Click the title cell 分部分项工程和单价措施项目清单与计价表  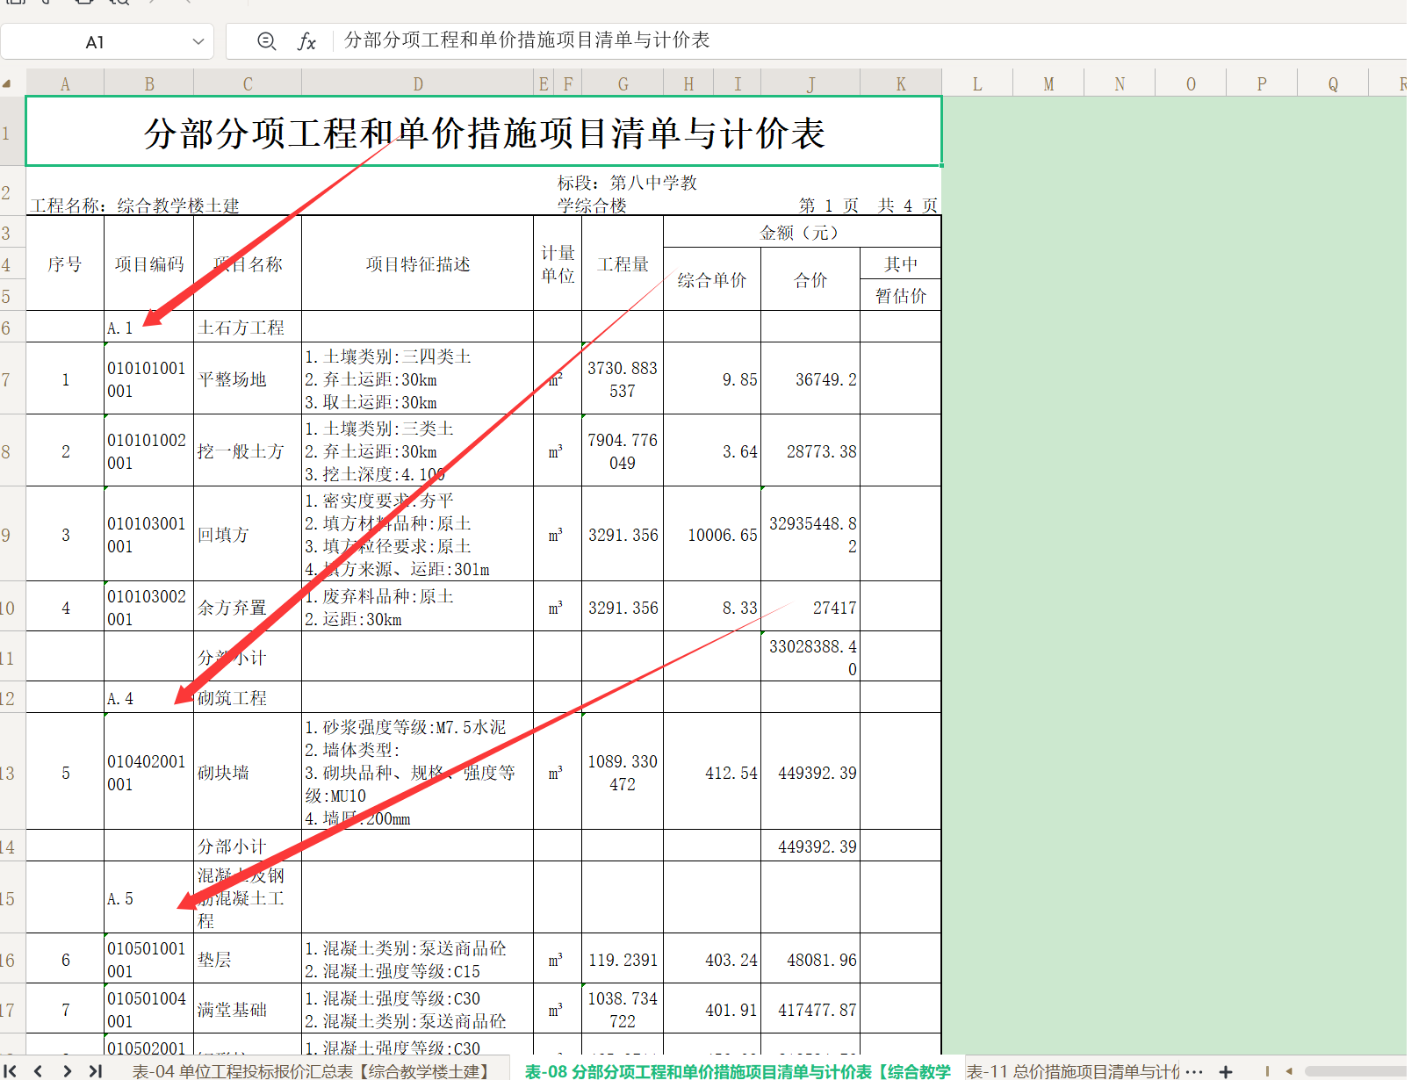click(484, 131)
